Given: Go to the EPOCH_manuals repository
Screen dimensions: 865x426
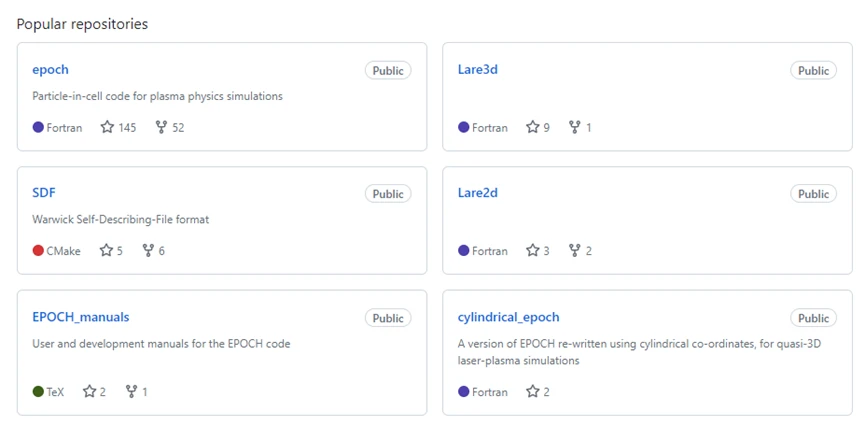Looking at the screenshot, I should [x=81, y=317].
